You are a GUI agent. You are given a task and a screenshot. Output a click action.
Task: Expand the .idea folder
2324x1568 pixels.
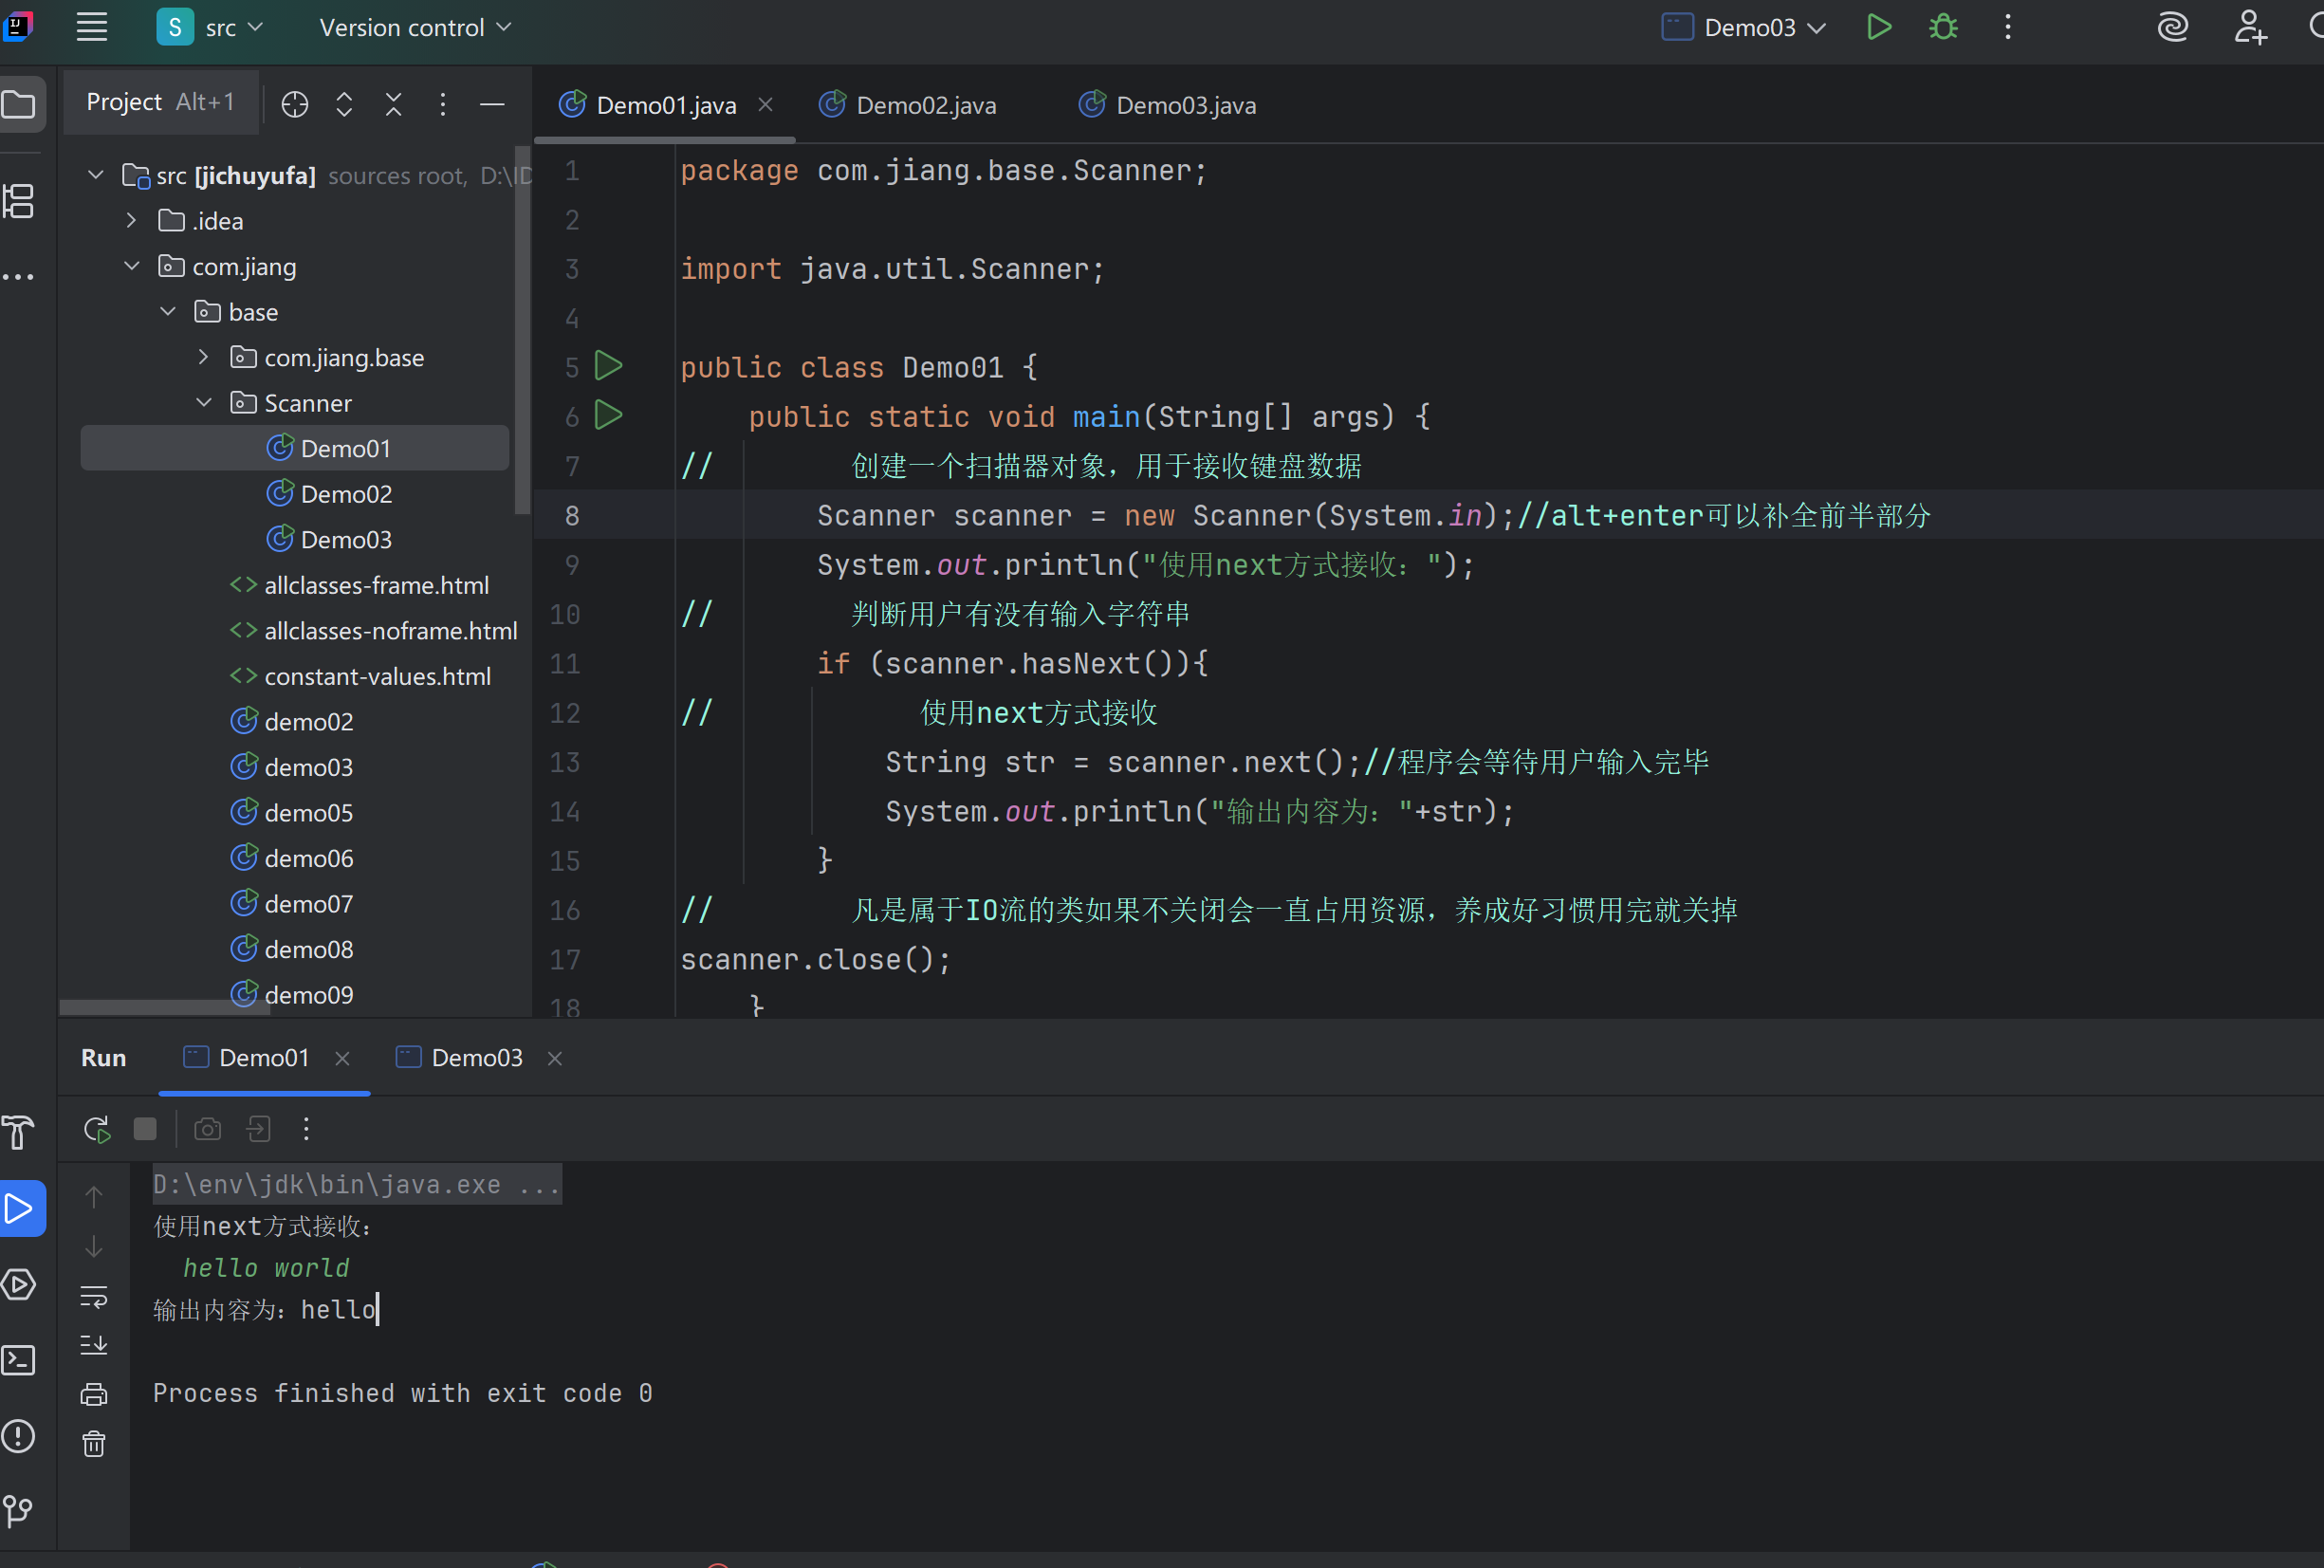click(x=131, y=221)
